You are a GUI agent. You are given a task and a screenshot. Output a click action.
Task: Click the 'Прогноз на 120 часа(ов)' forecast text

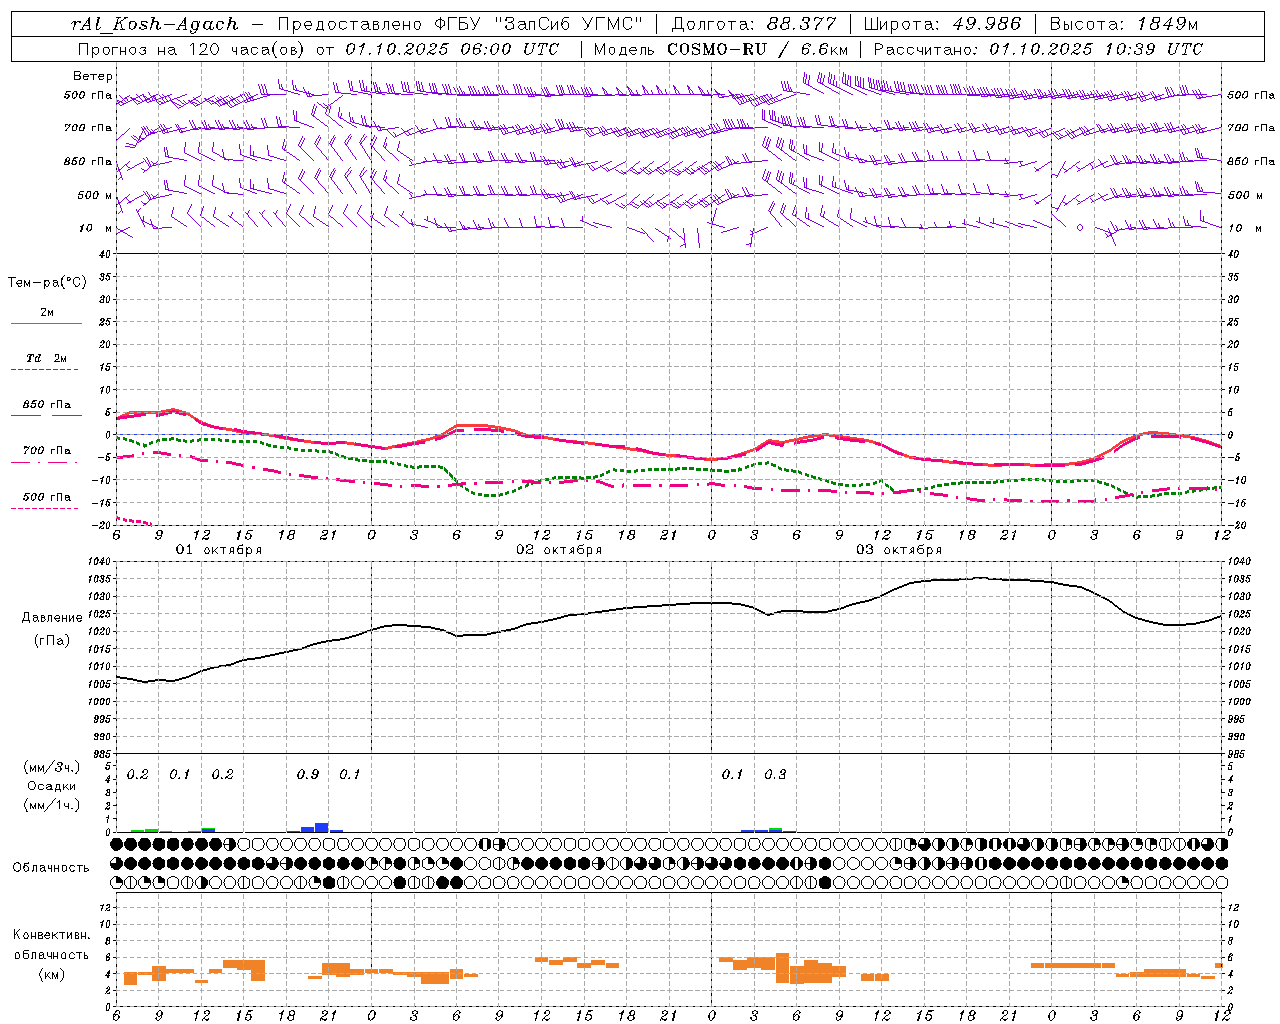tap(192, 49)
